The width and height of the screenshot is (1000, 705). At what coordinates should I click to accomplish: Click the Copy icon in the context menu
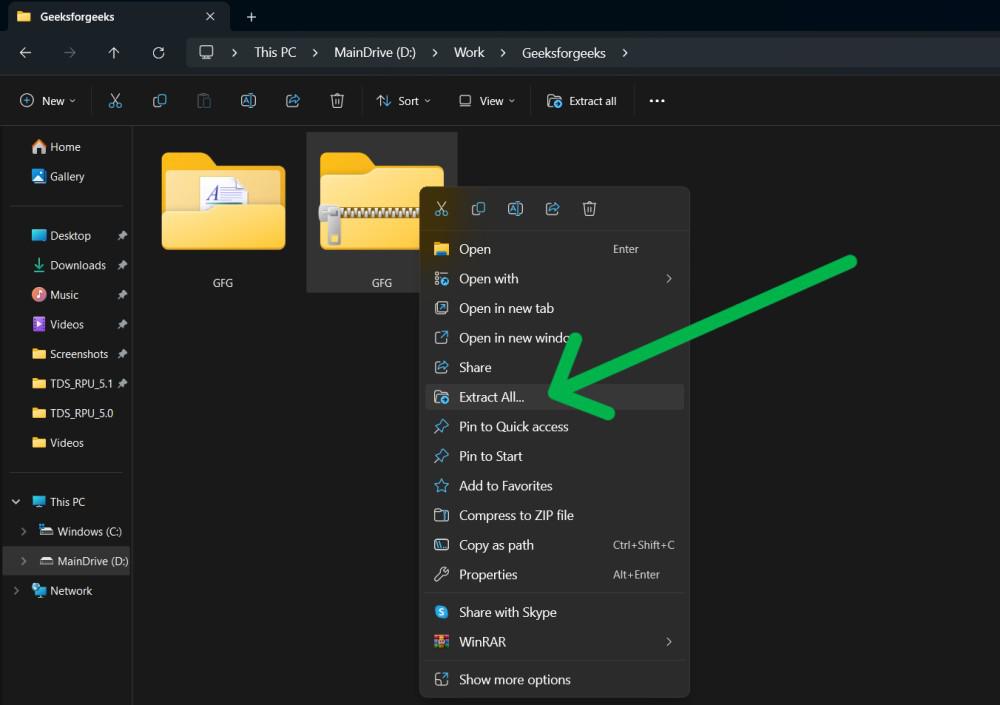coord(478,208)
